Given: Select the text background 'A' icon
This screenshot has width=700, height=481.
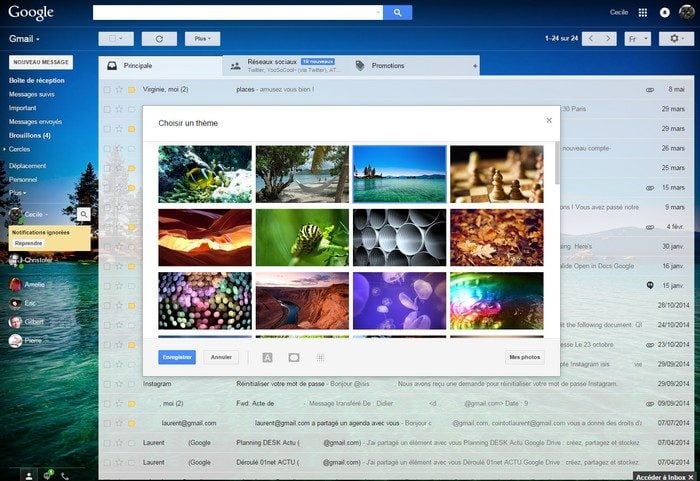Looking at the screenshot, I should click(x=267, y=357).
